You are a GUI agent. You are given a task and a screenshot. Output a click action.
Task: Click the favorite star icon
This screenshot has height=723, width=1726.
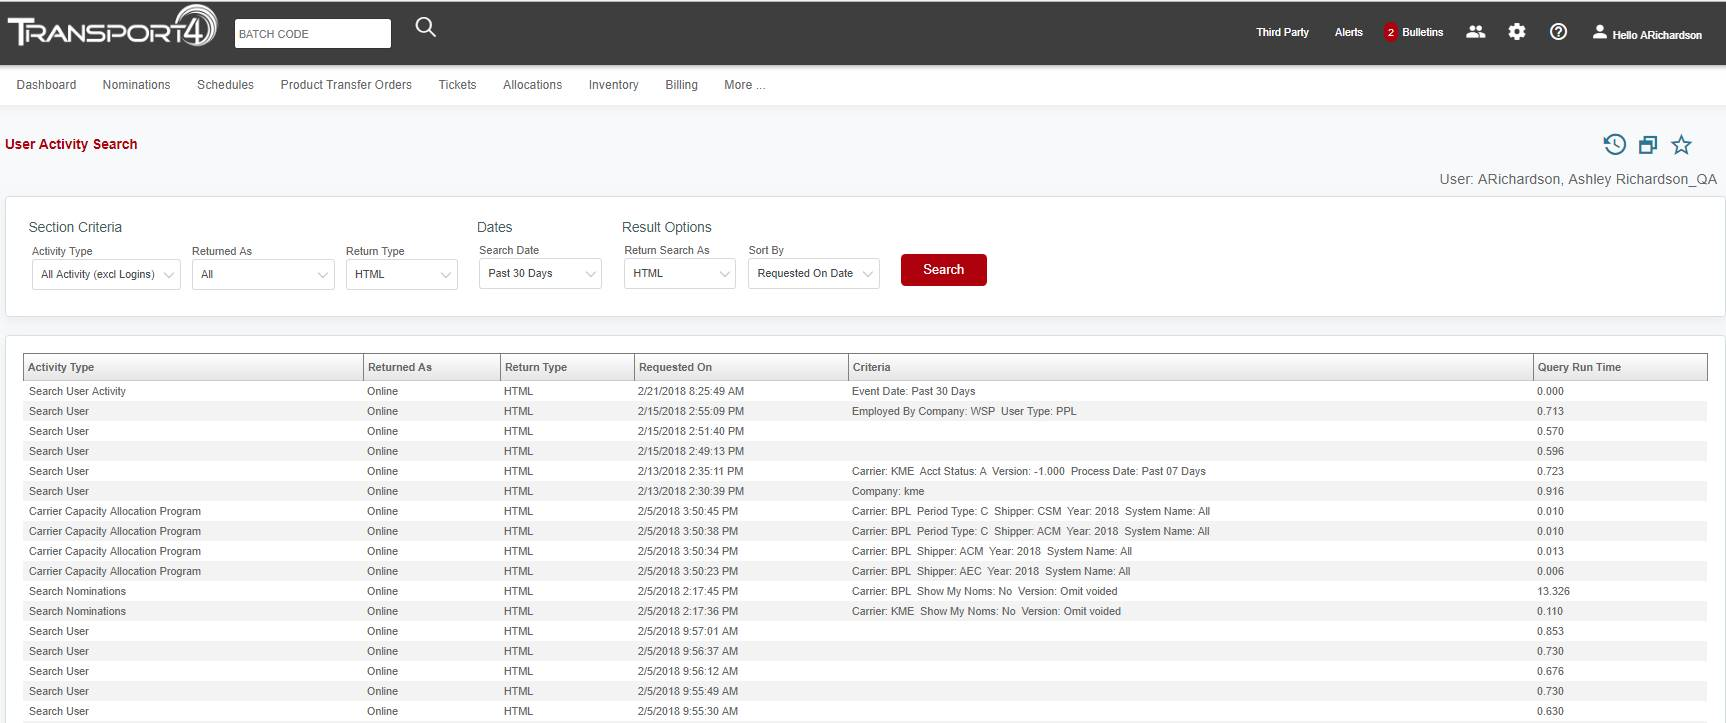pyautogui.click(x=1682, y=145)
